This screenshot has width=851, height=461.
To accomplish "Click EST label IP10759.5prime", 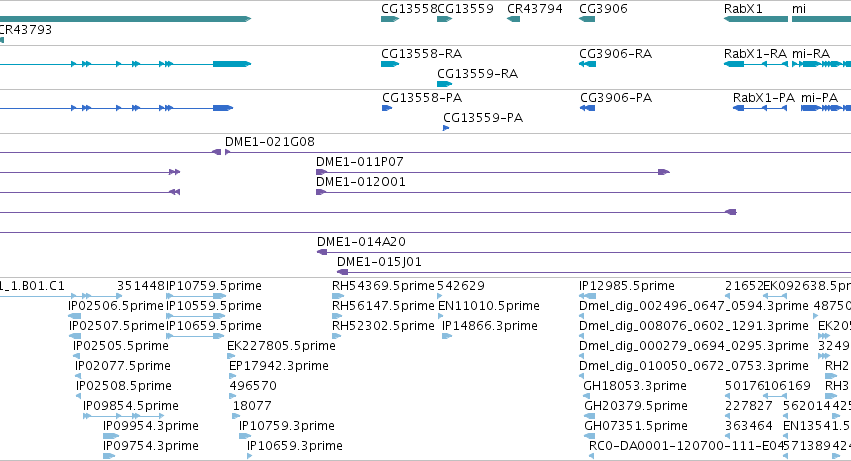I will (x=214, y=286).
